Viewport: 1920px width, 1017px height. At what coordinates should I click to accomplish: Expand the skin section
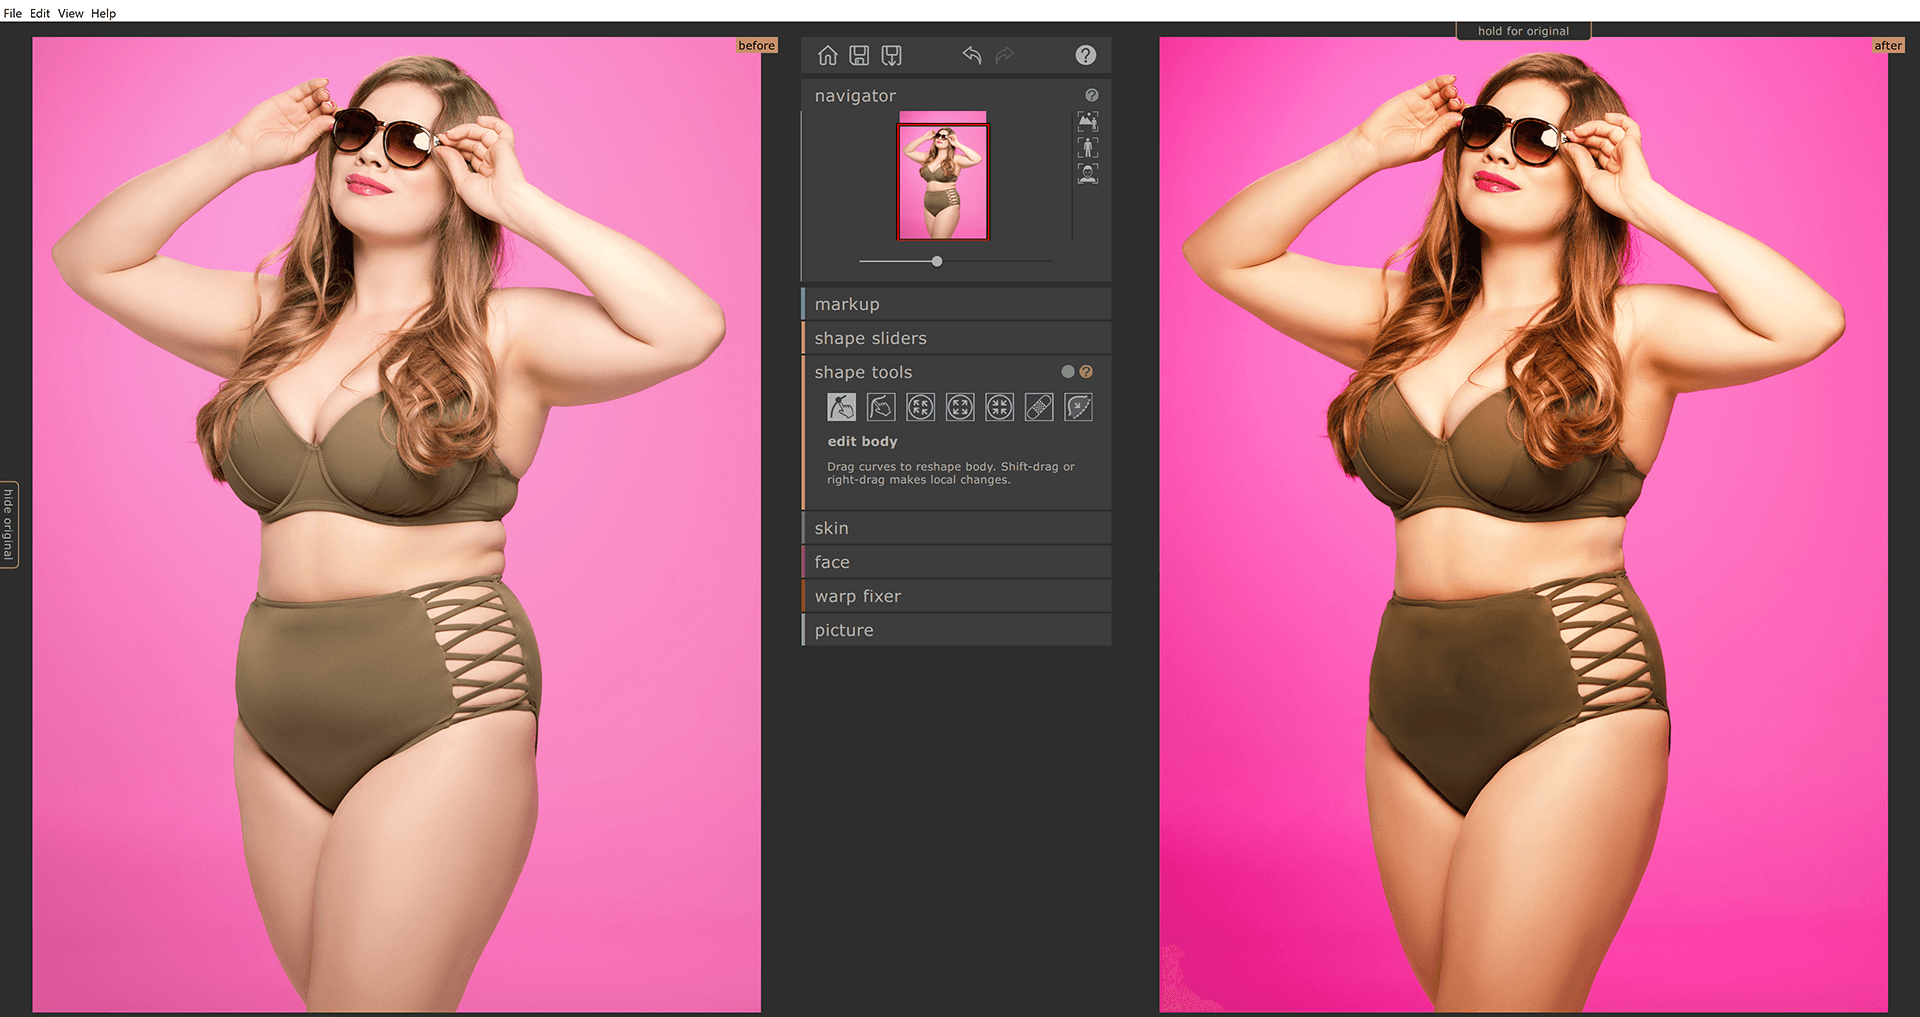point(956,528)
